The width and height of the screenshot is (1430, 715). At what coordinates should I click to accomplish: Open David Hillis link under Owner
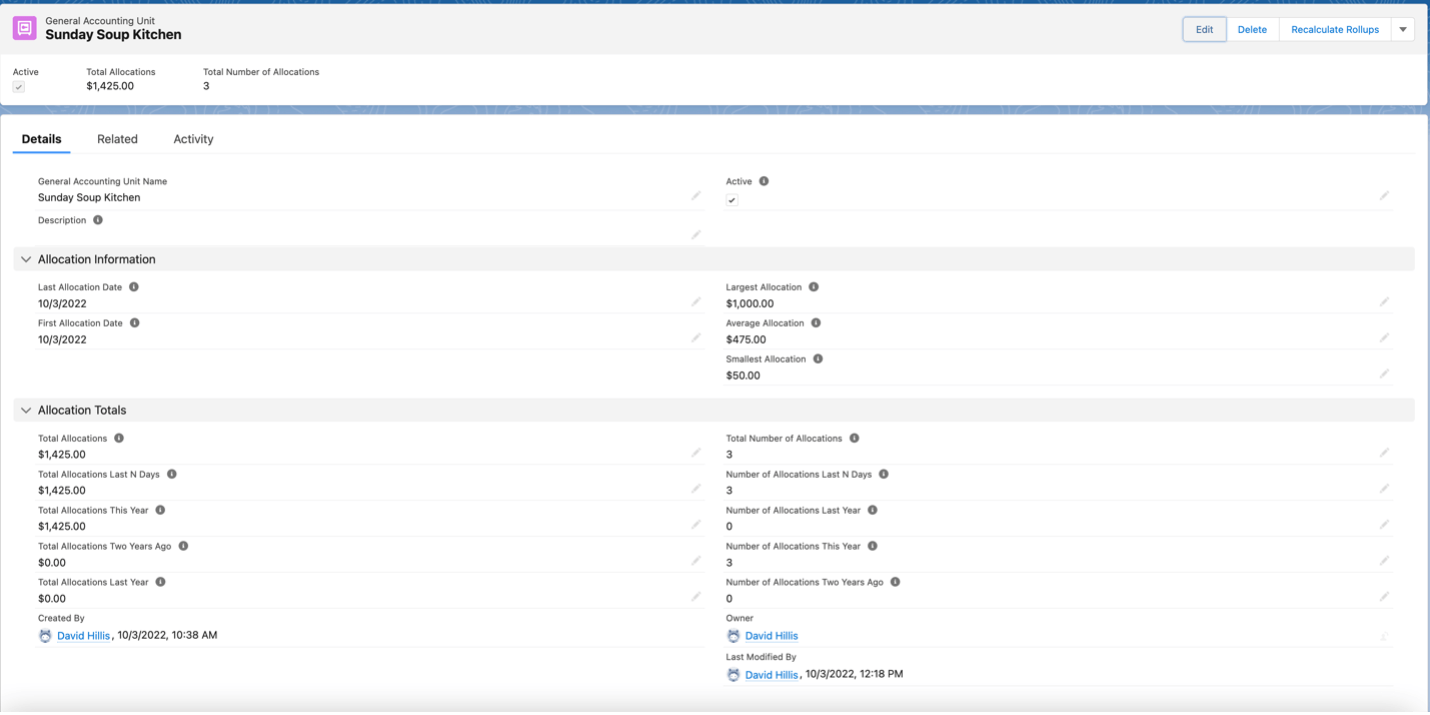coord(771,636)
